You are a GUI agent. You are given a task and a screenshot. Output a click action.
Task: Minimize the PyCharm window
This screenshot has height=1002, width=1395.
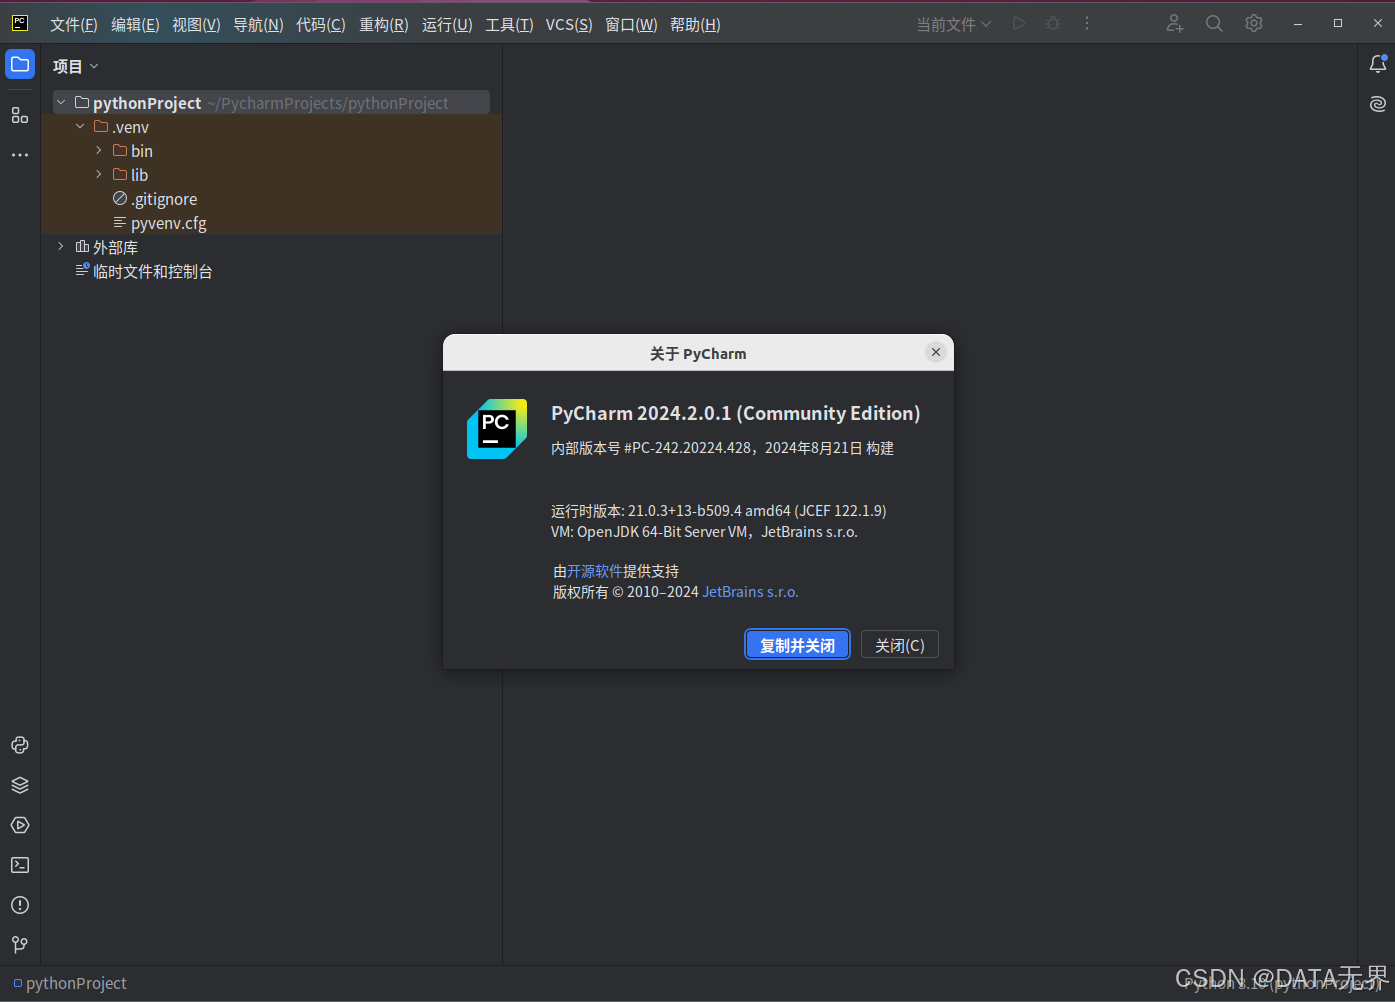click(1298, 23)
